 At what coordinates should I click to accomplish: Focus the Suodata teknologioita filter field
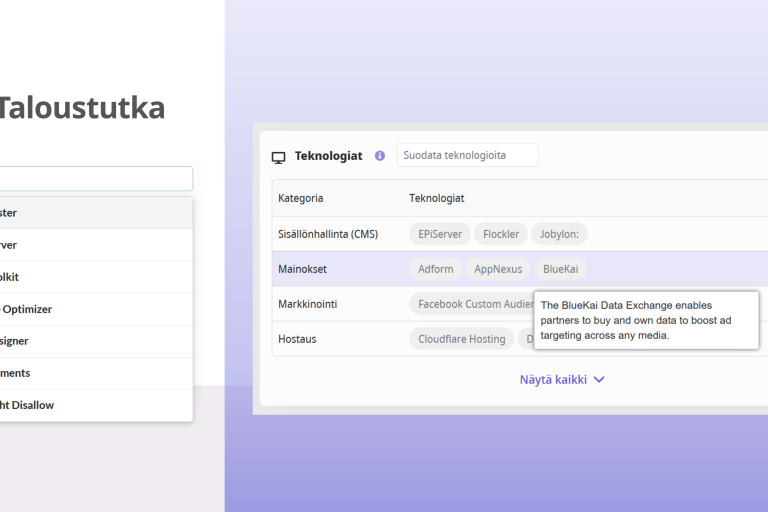[468, 155]
